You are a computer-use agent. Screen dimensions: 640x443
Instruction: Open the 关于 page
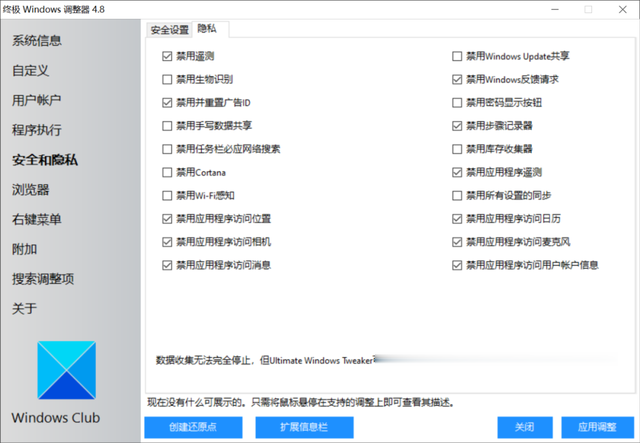pos(24,309)
